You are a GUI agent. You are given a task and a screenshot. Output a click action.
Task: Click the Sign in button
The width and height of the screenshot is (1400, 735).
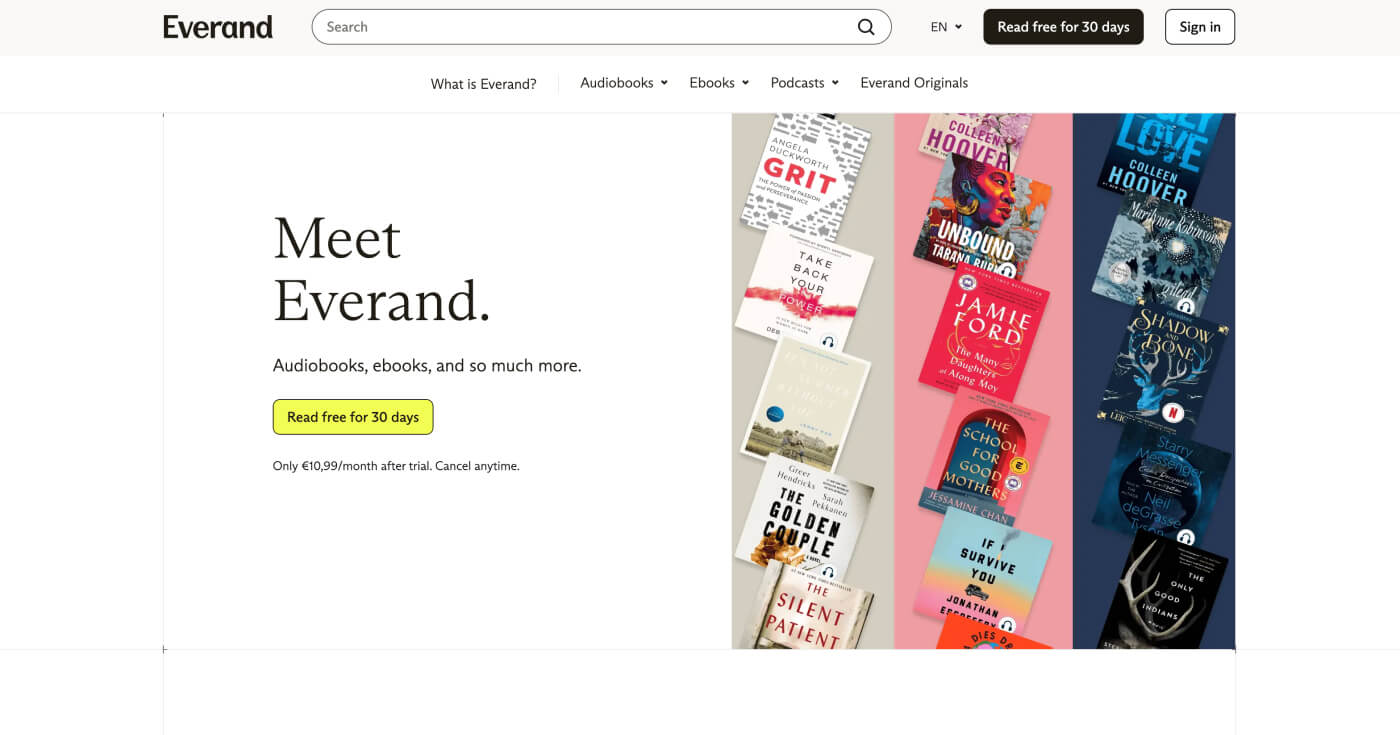click(1199, 27)
